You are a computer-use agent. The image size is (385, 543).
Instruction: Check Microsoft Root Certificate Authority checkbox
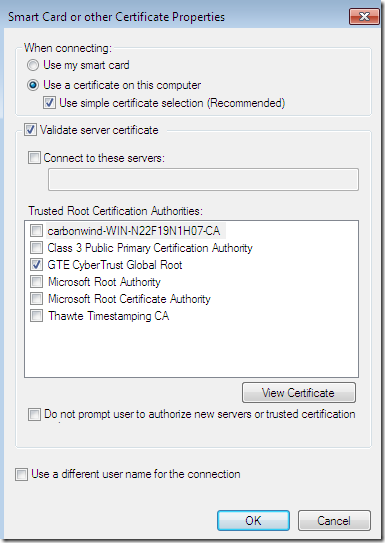point(37,299)
